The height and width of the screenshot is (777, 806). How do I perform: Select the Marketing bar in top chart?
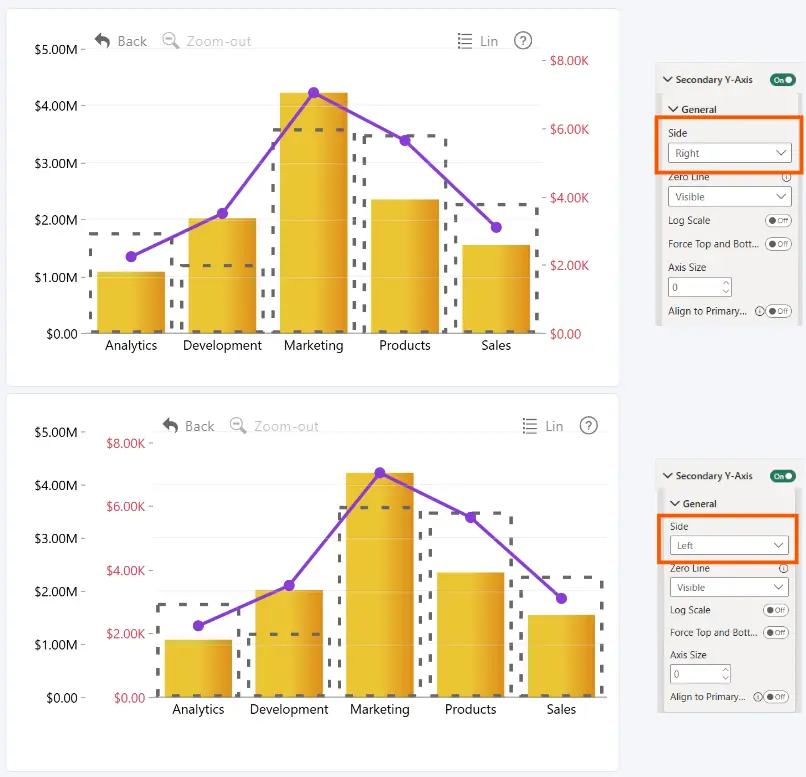(x=314, y=213)
